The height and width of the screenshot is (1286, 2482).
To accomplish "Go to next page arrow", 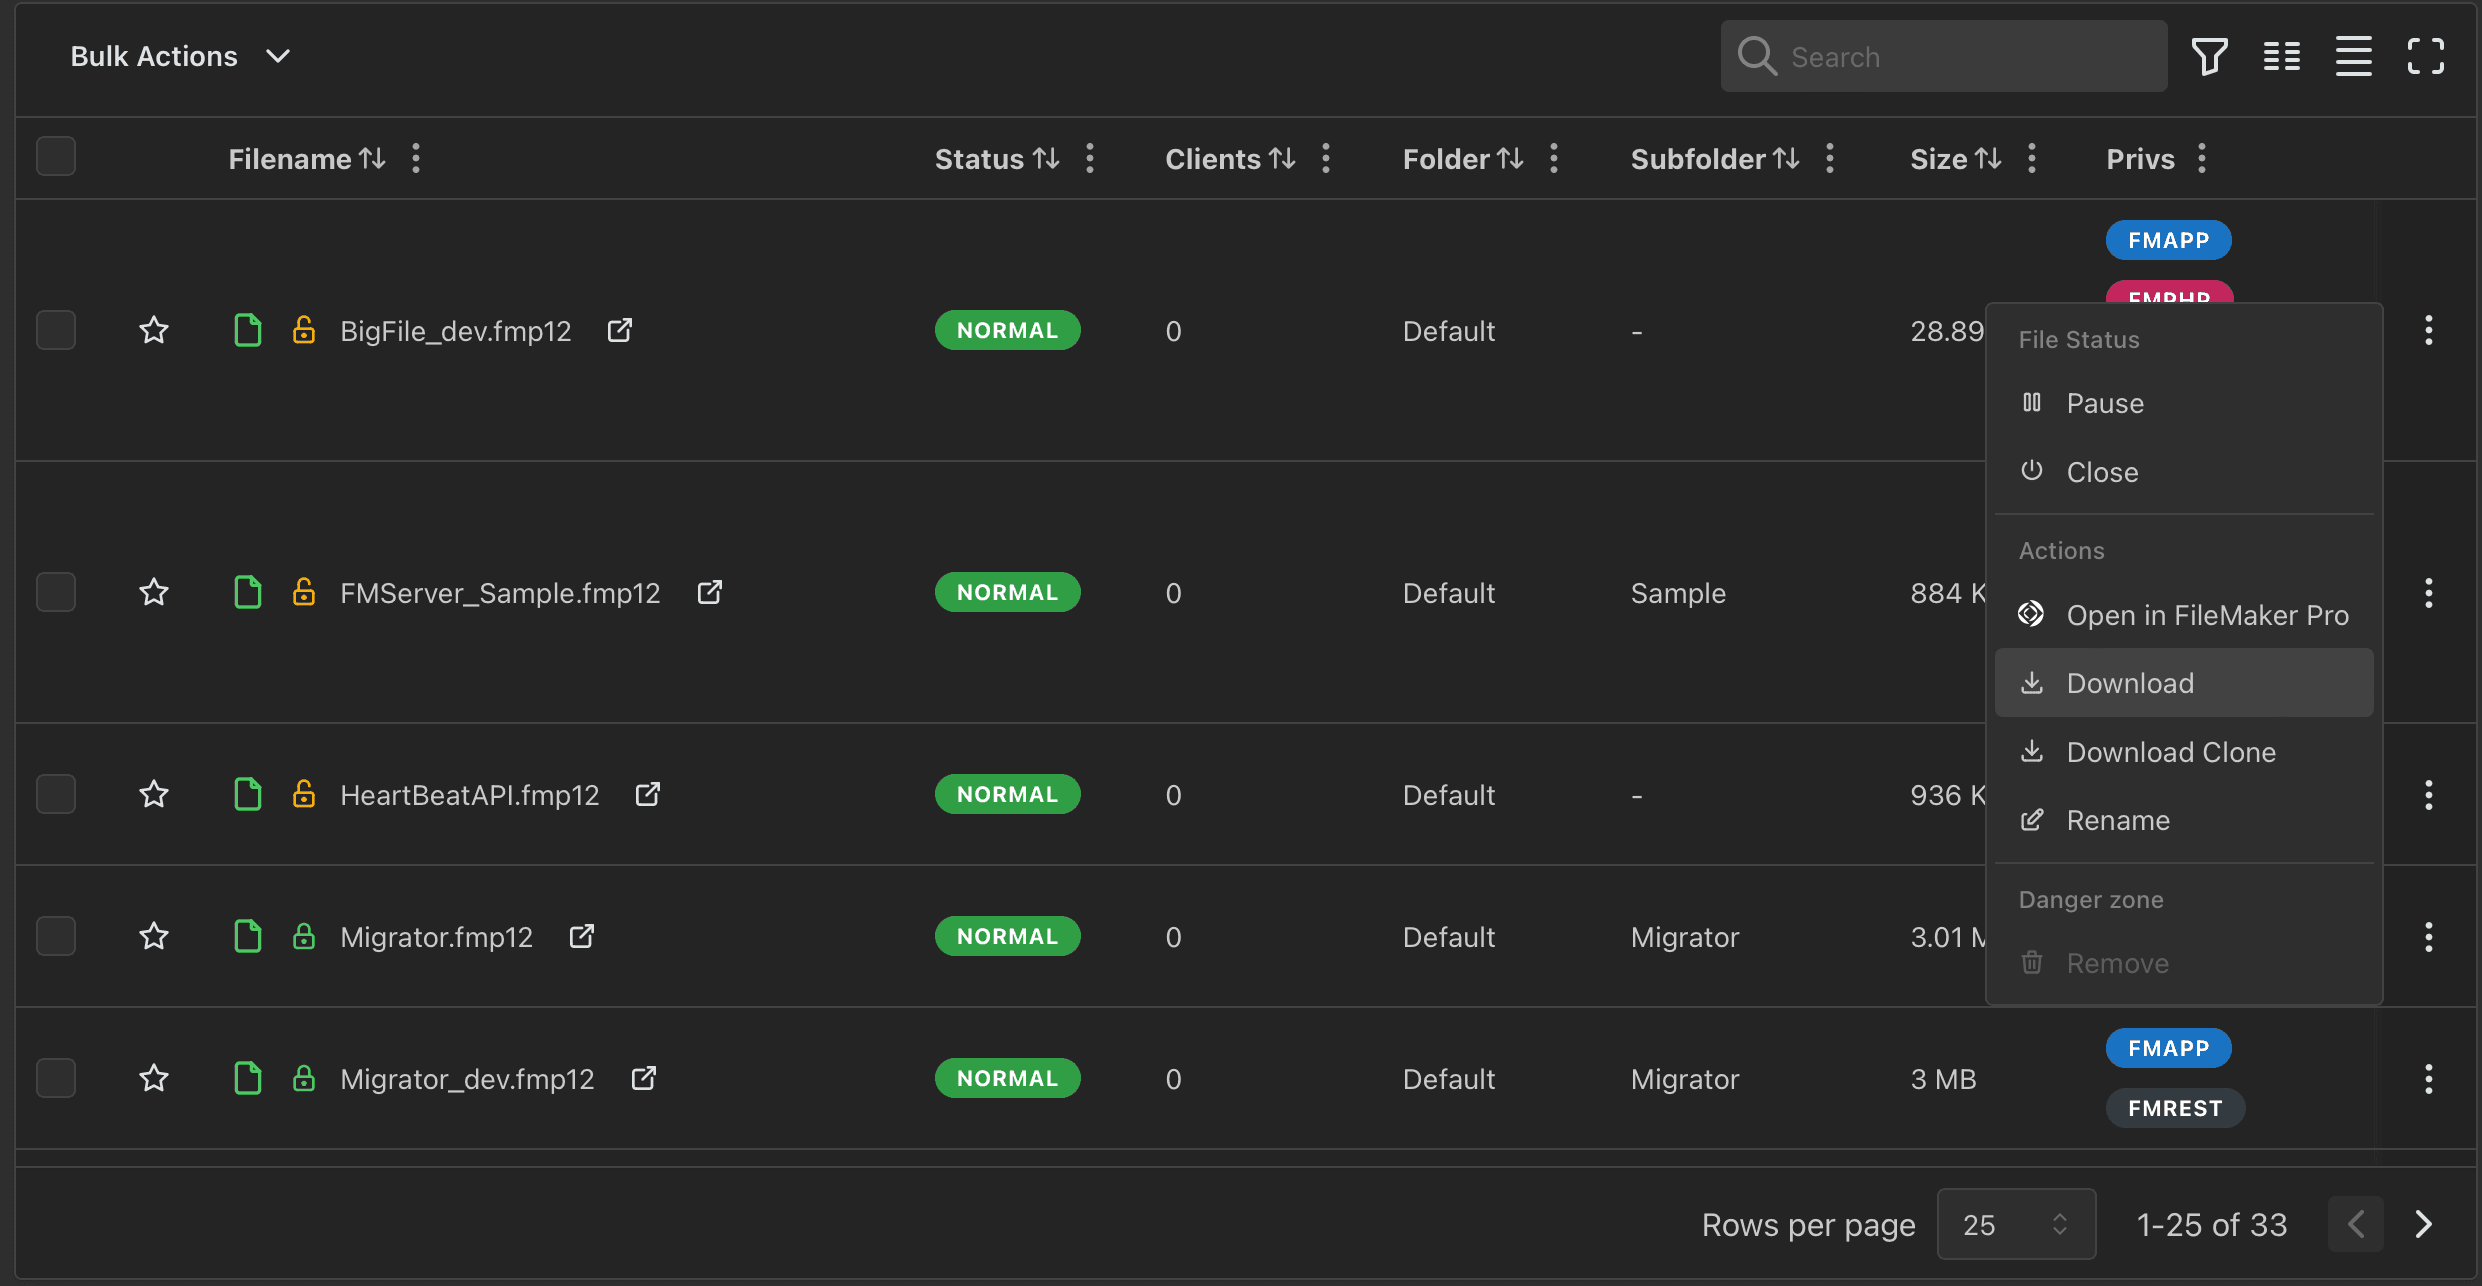I will coord(2423,1224).
